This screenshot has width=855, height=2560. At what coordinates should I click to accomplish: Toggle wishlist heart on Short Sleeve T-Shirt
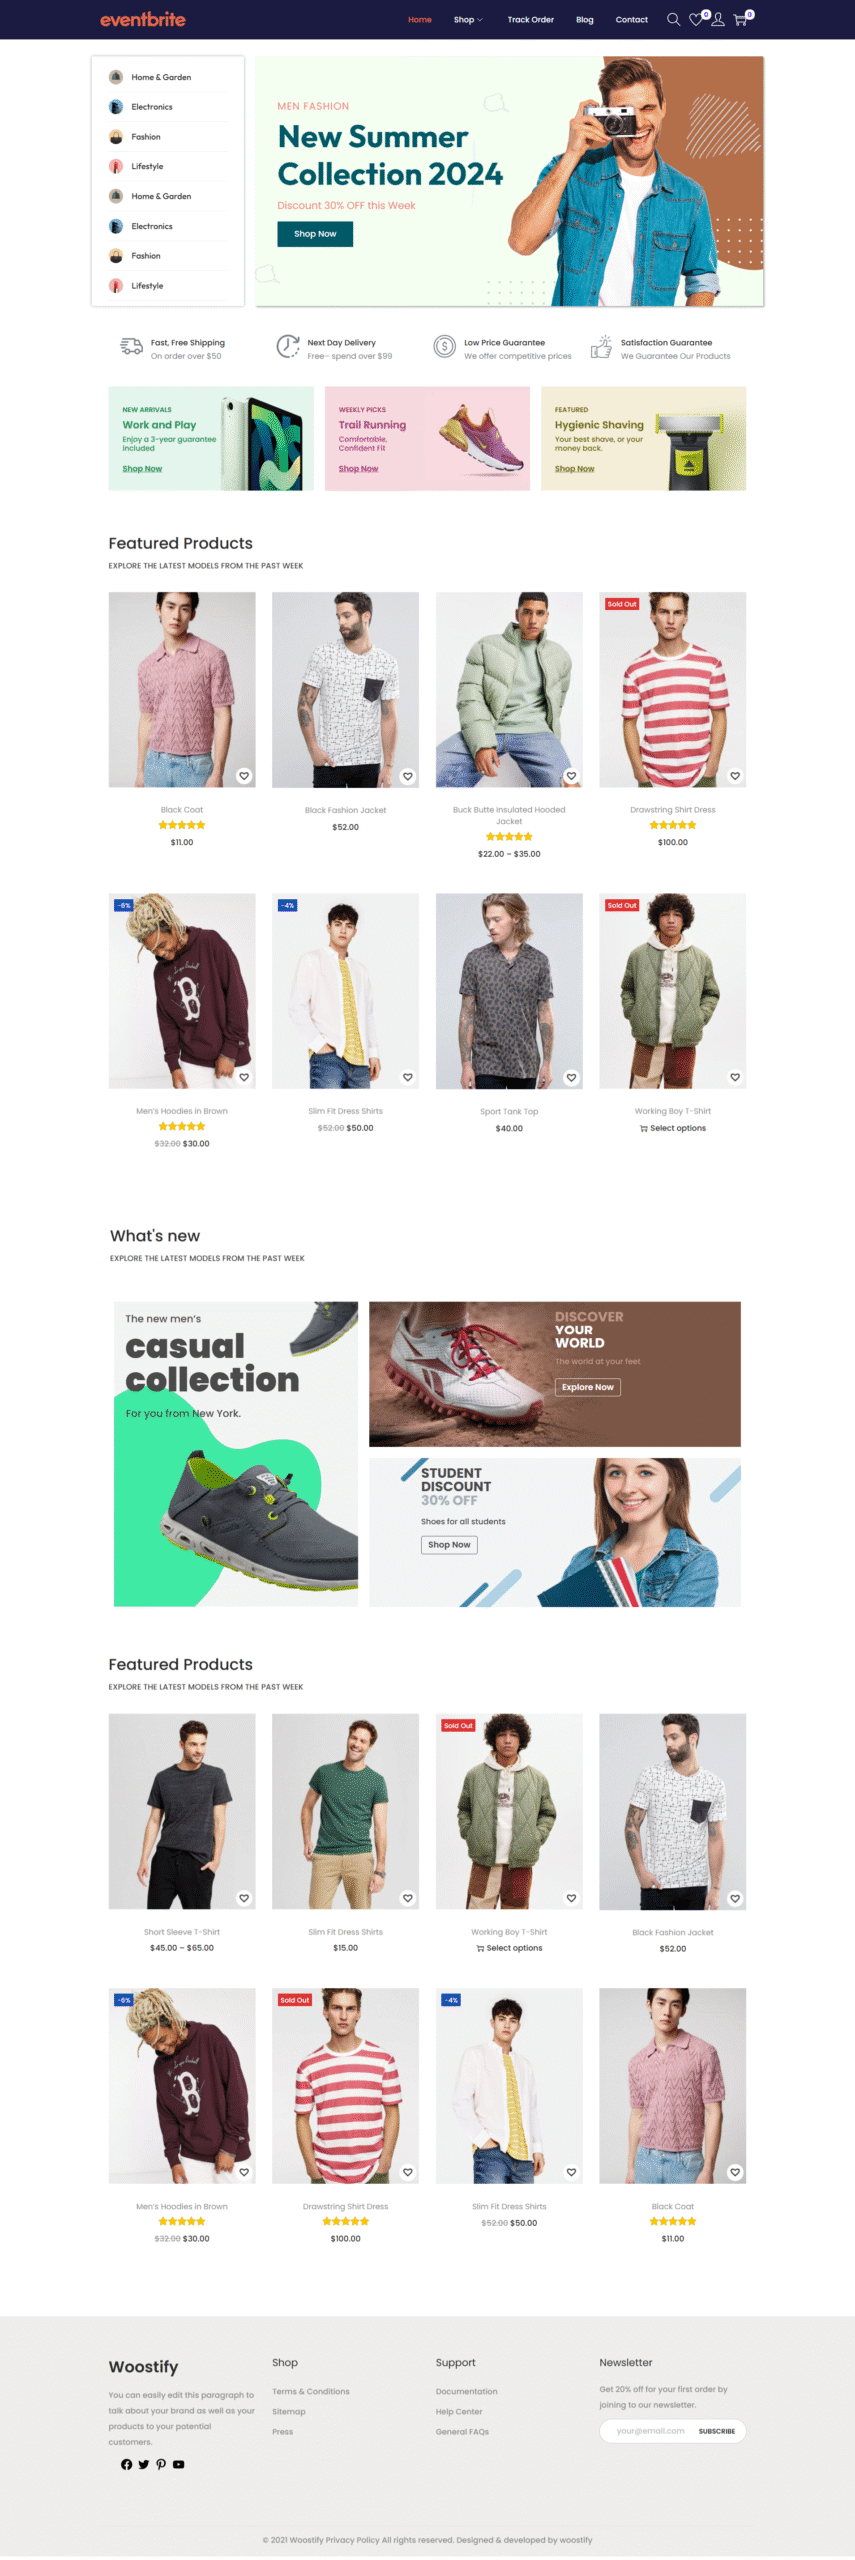click(244, 1898)
